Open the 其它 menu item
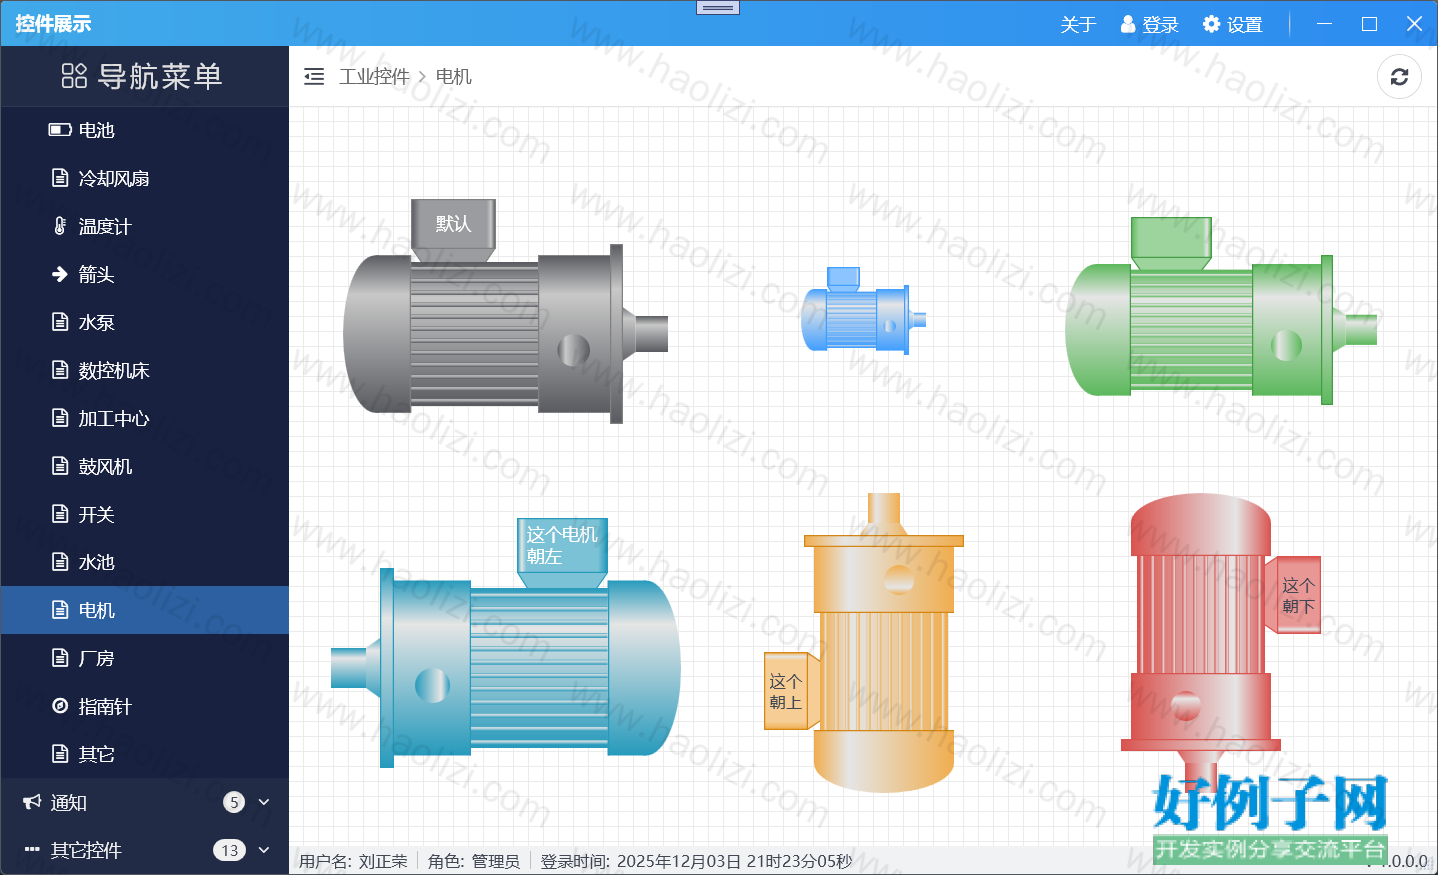Image resolution: width=1438 pixels, height=875 pixels. 145,754
